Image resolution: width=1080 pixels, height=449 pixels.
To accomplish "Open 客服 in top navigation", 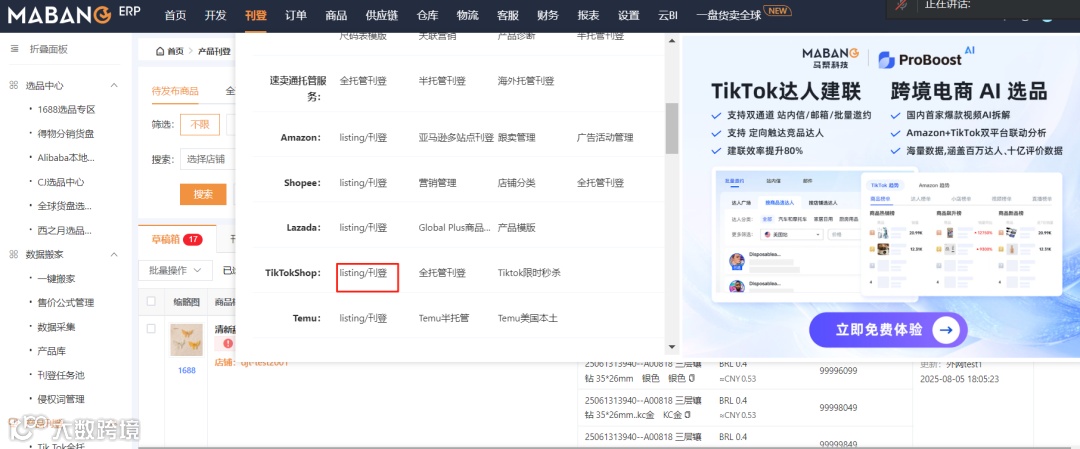I will 508,15.
